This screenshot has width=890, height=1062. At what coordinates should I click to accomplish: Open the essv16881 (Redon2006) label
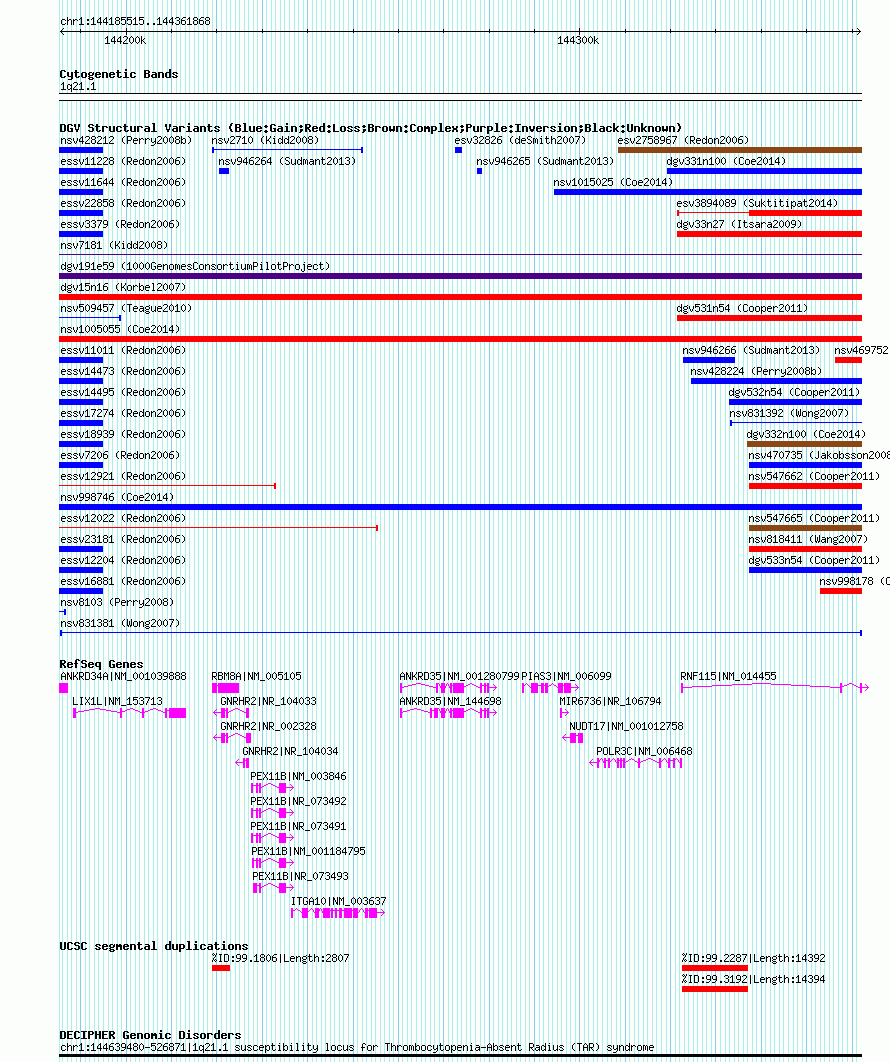123,581
